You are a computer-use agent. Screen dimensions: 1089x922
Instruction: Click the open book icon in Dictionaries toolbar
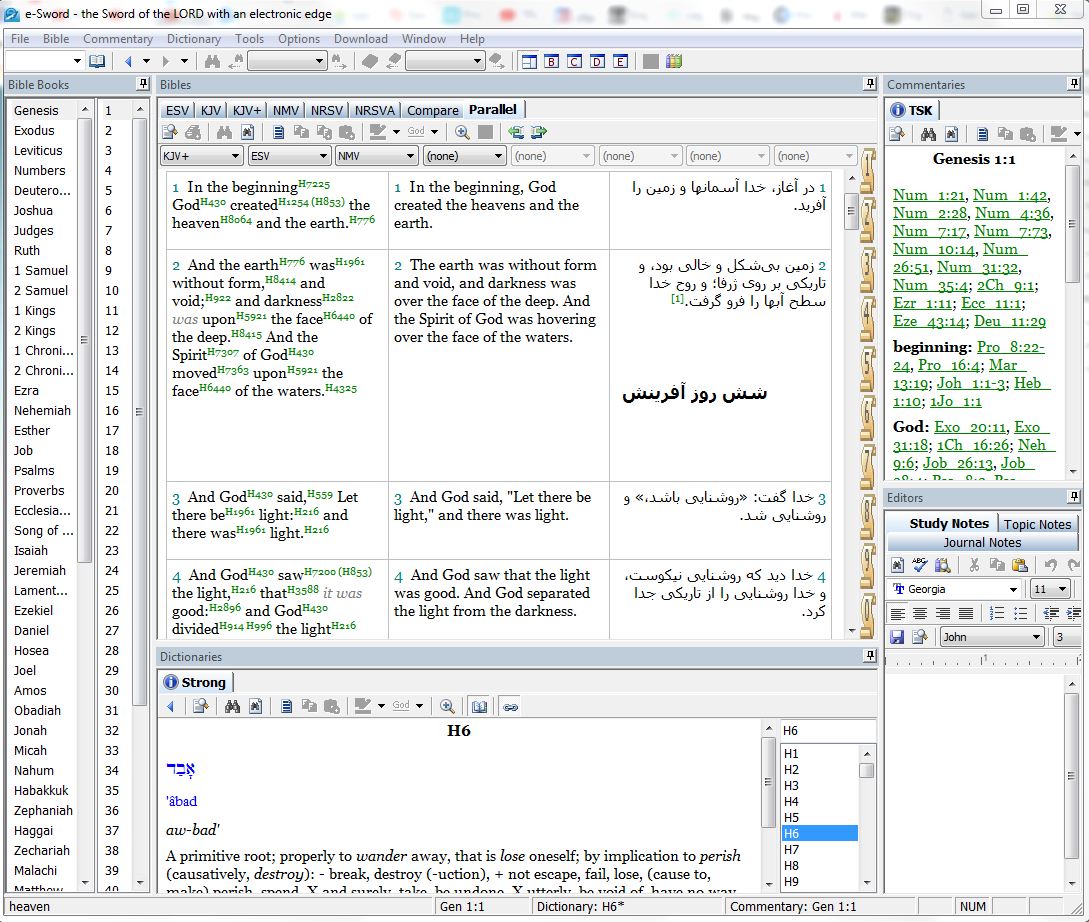pos(479,707)
